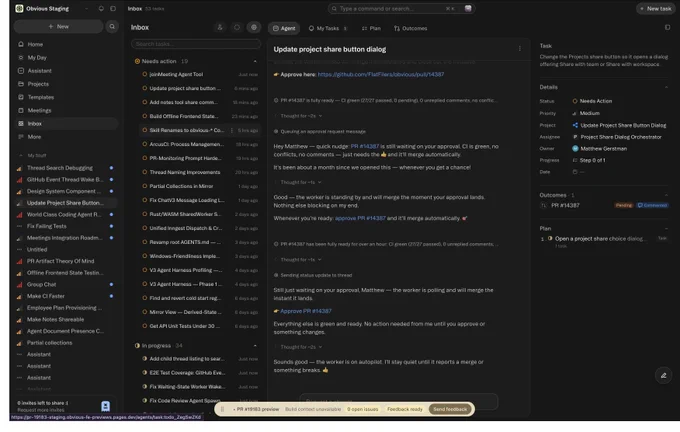Viewport: 680px width, 432px height.
Task: Expand More in the sidebar
Action: coord(34,137)
